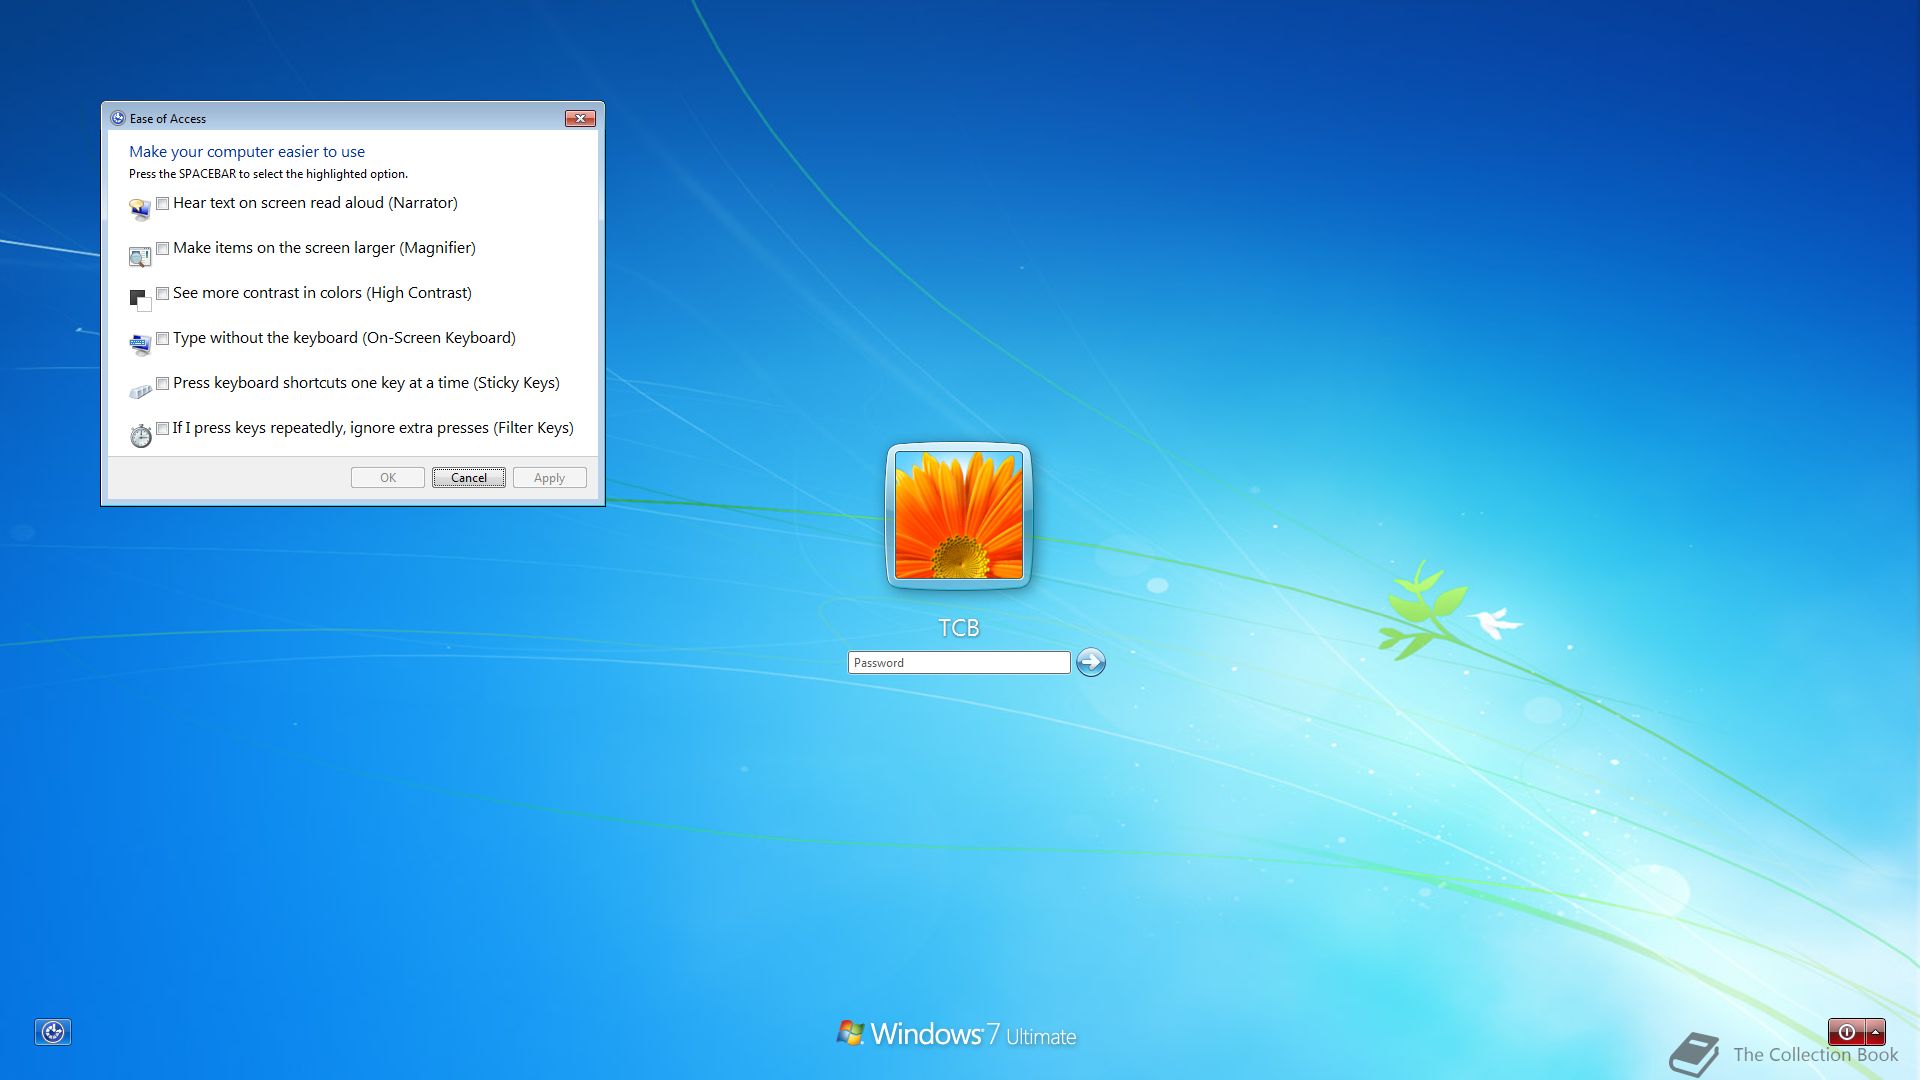The height and width of the screenshot is (1080, 1920).
Task: Open Ease of Access button at screen bottom-left
Action: pyautogui.click(x=53, y=1032)
